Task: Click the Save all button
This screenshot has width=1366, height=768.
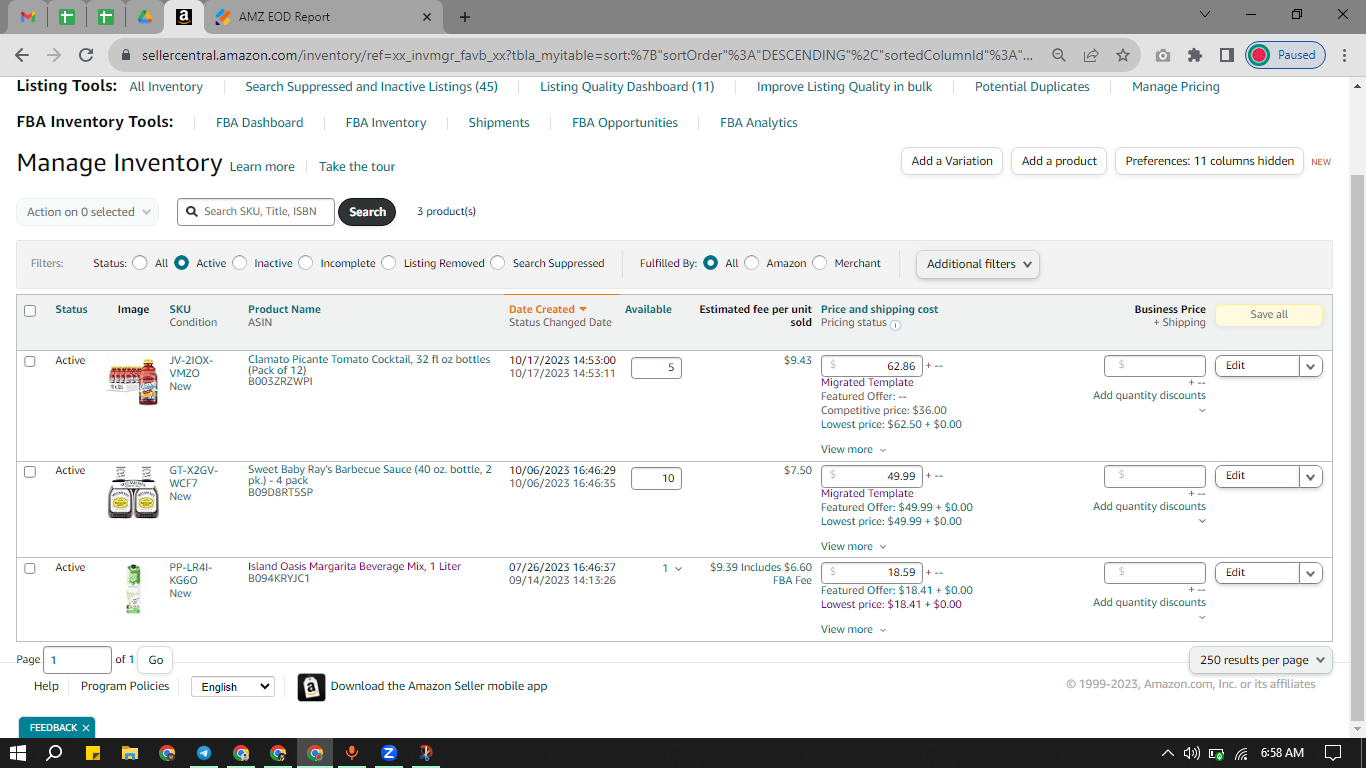Action: (x=1269, y=315)
